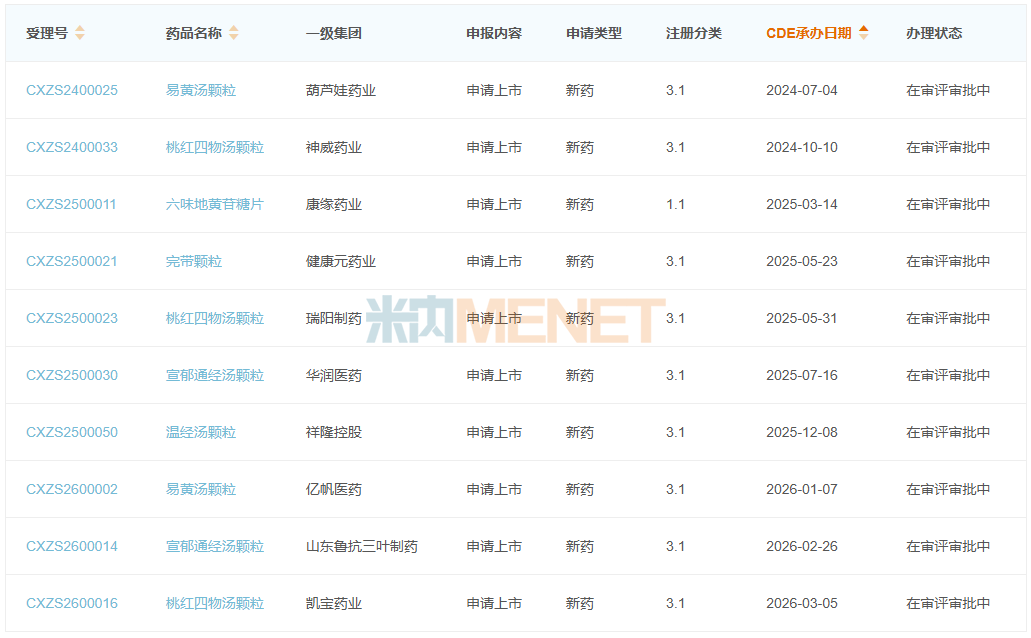Click date 2024-07-04
This screenshot has width=1031, height=638.
pyautogui.click(x=802, y=90)
